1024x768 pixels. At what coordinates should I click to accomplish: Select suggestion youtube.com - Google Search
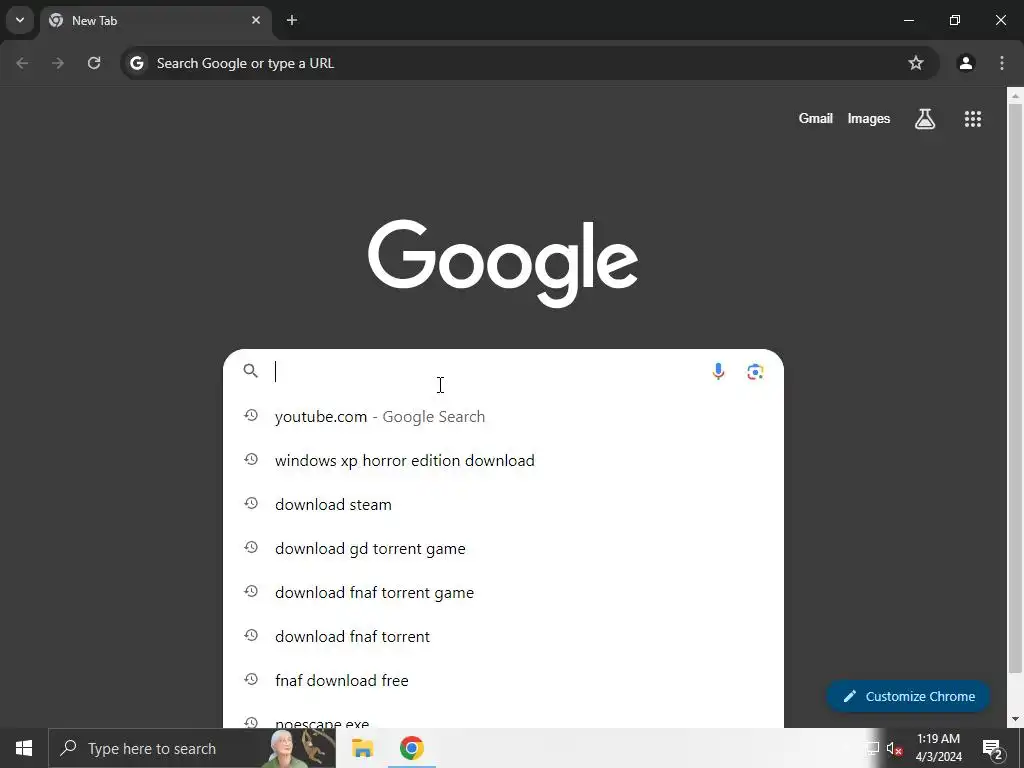[x=504, y=417]
